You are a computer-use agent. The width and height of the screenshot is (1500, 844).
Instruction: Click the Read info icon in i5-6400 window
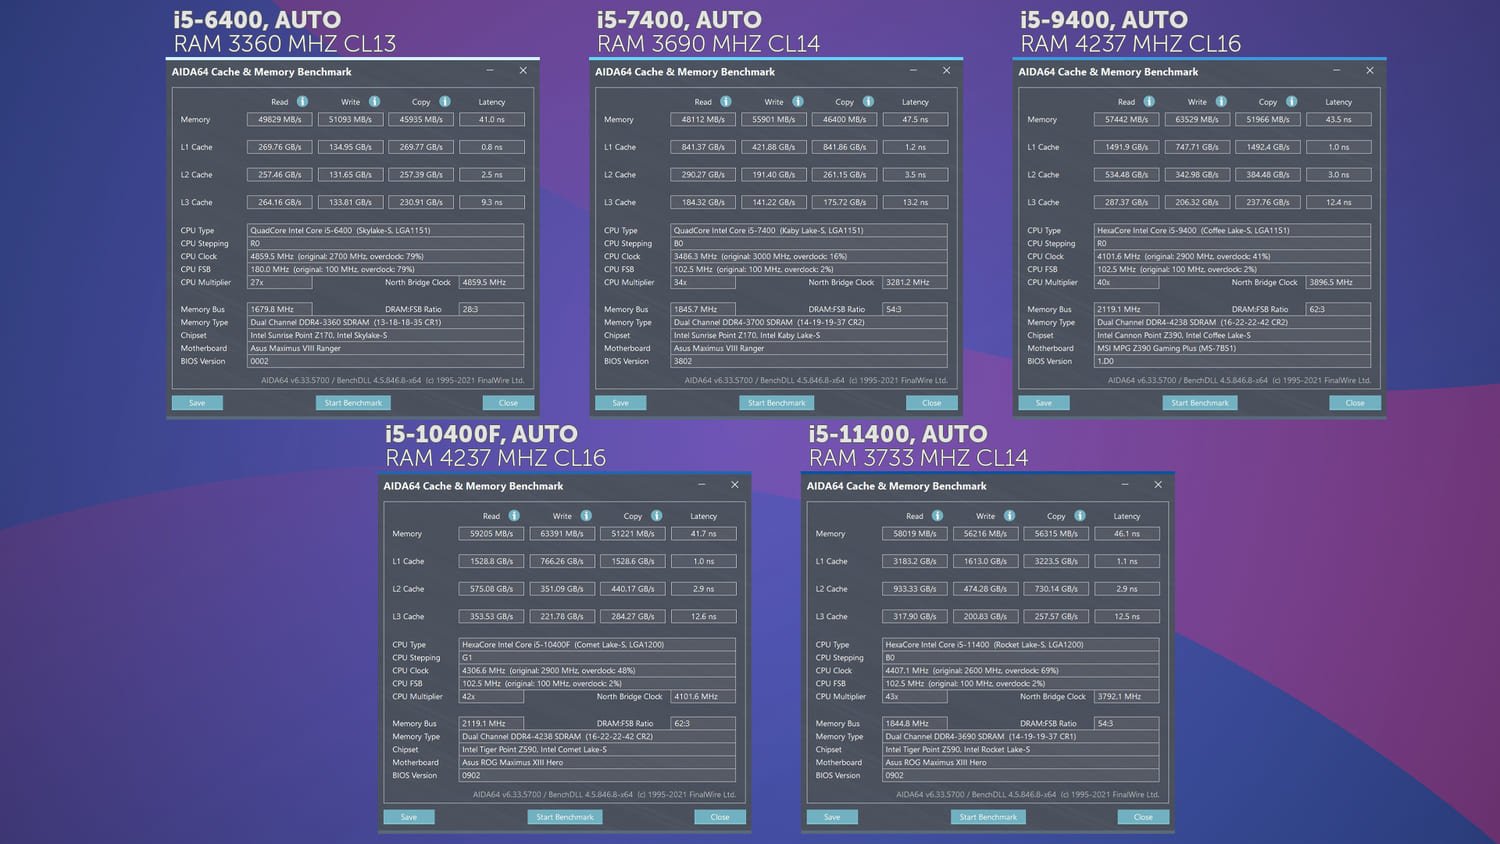302,101
